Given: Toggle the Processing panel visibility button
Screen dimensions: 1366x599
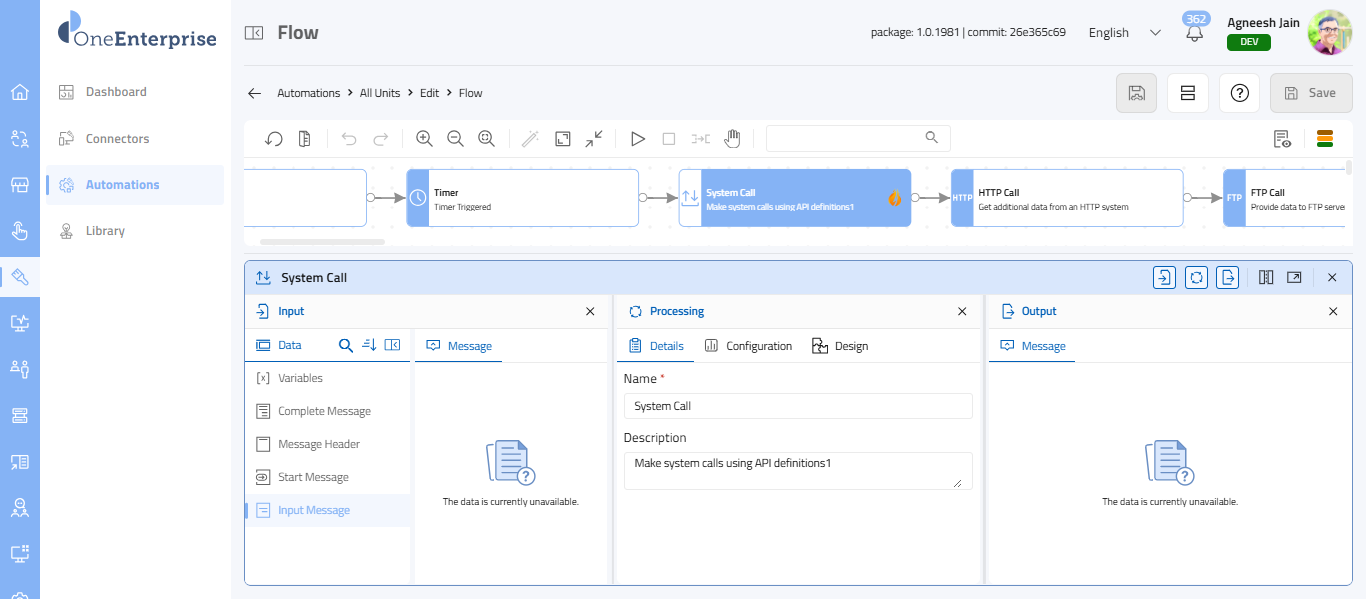Looking at the screenshot, I should point(1196,278).
